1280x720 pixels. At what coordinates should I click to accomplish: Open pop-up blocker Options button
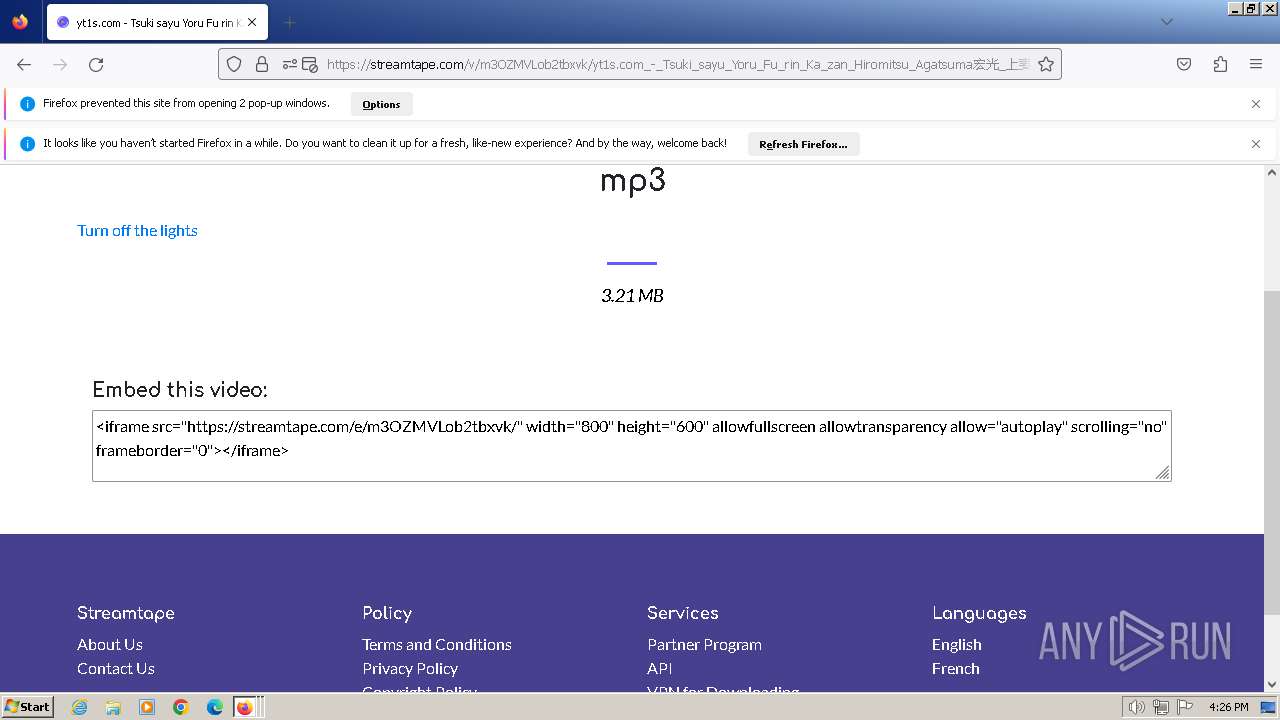pos(381,104)
